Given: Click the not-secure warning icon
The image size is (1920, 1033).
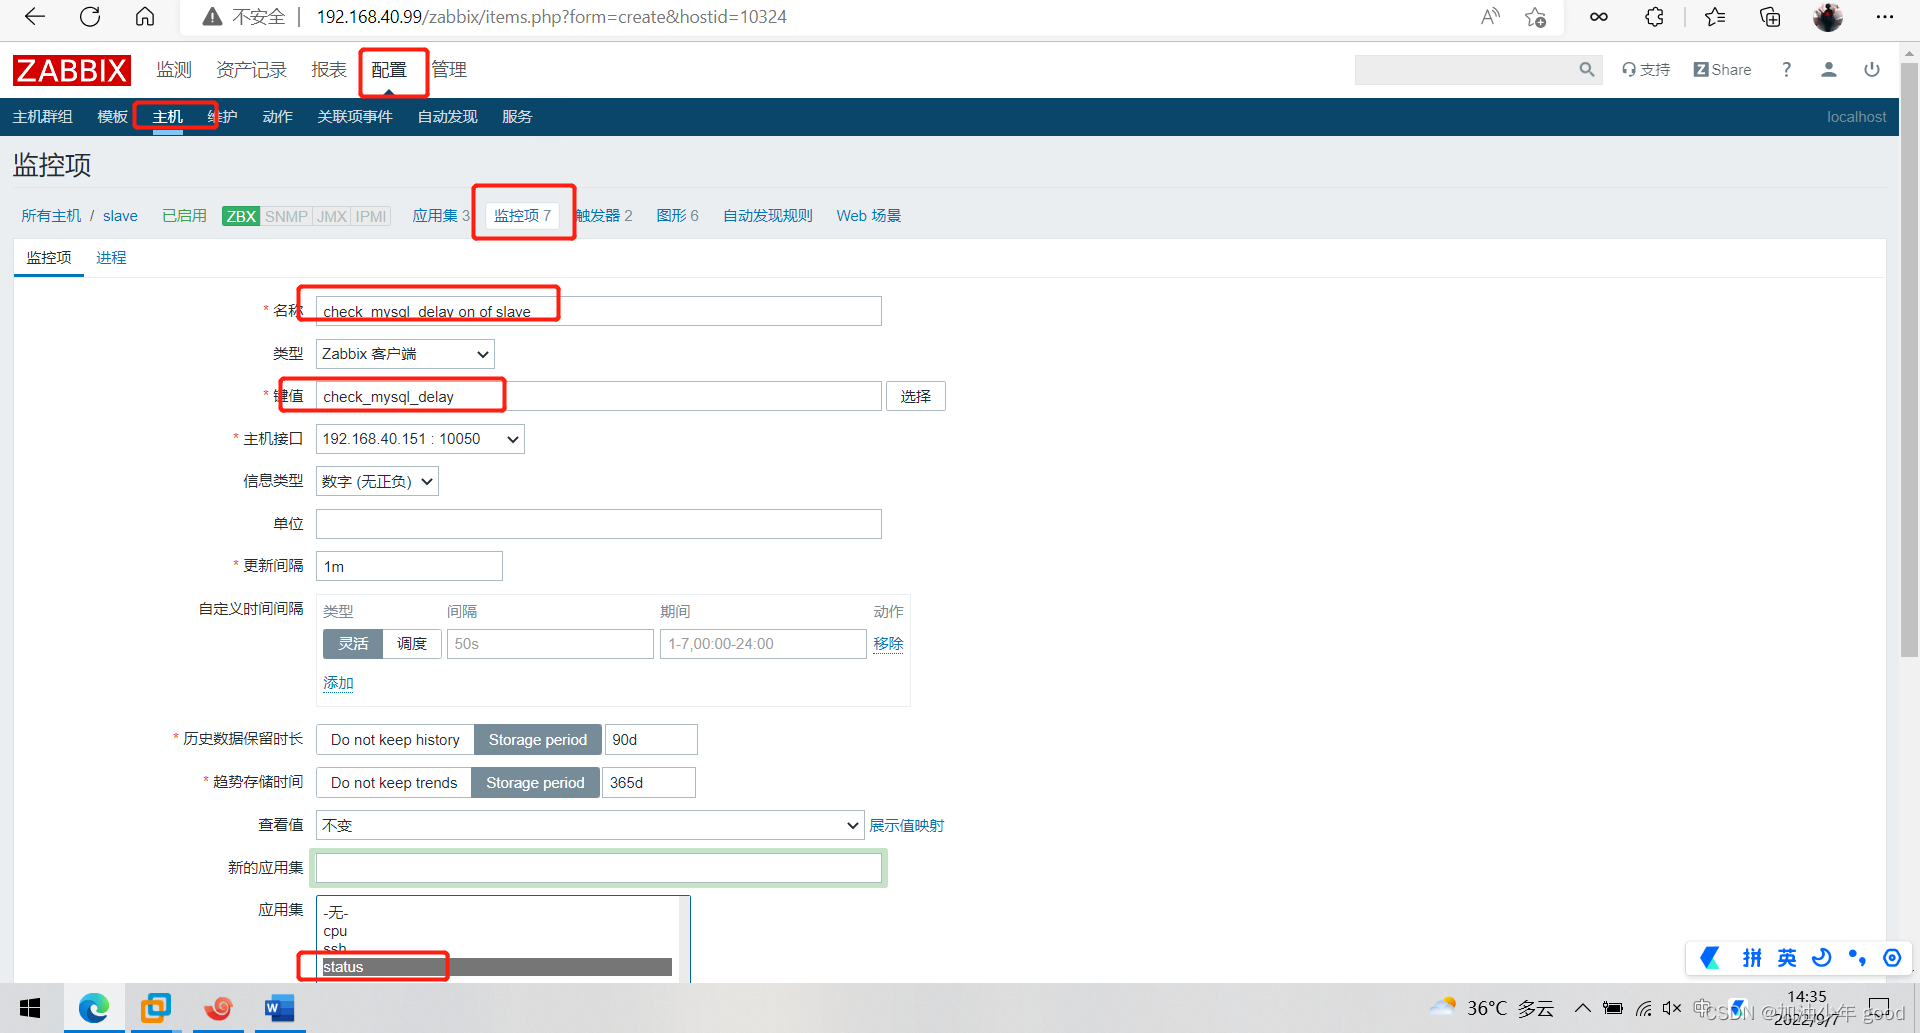Looking at the screenshot, I should point(212,17).
